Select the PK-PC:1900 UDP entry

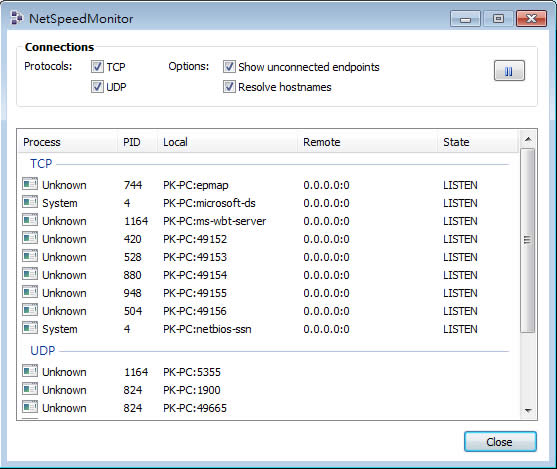tap(192, 390)
